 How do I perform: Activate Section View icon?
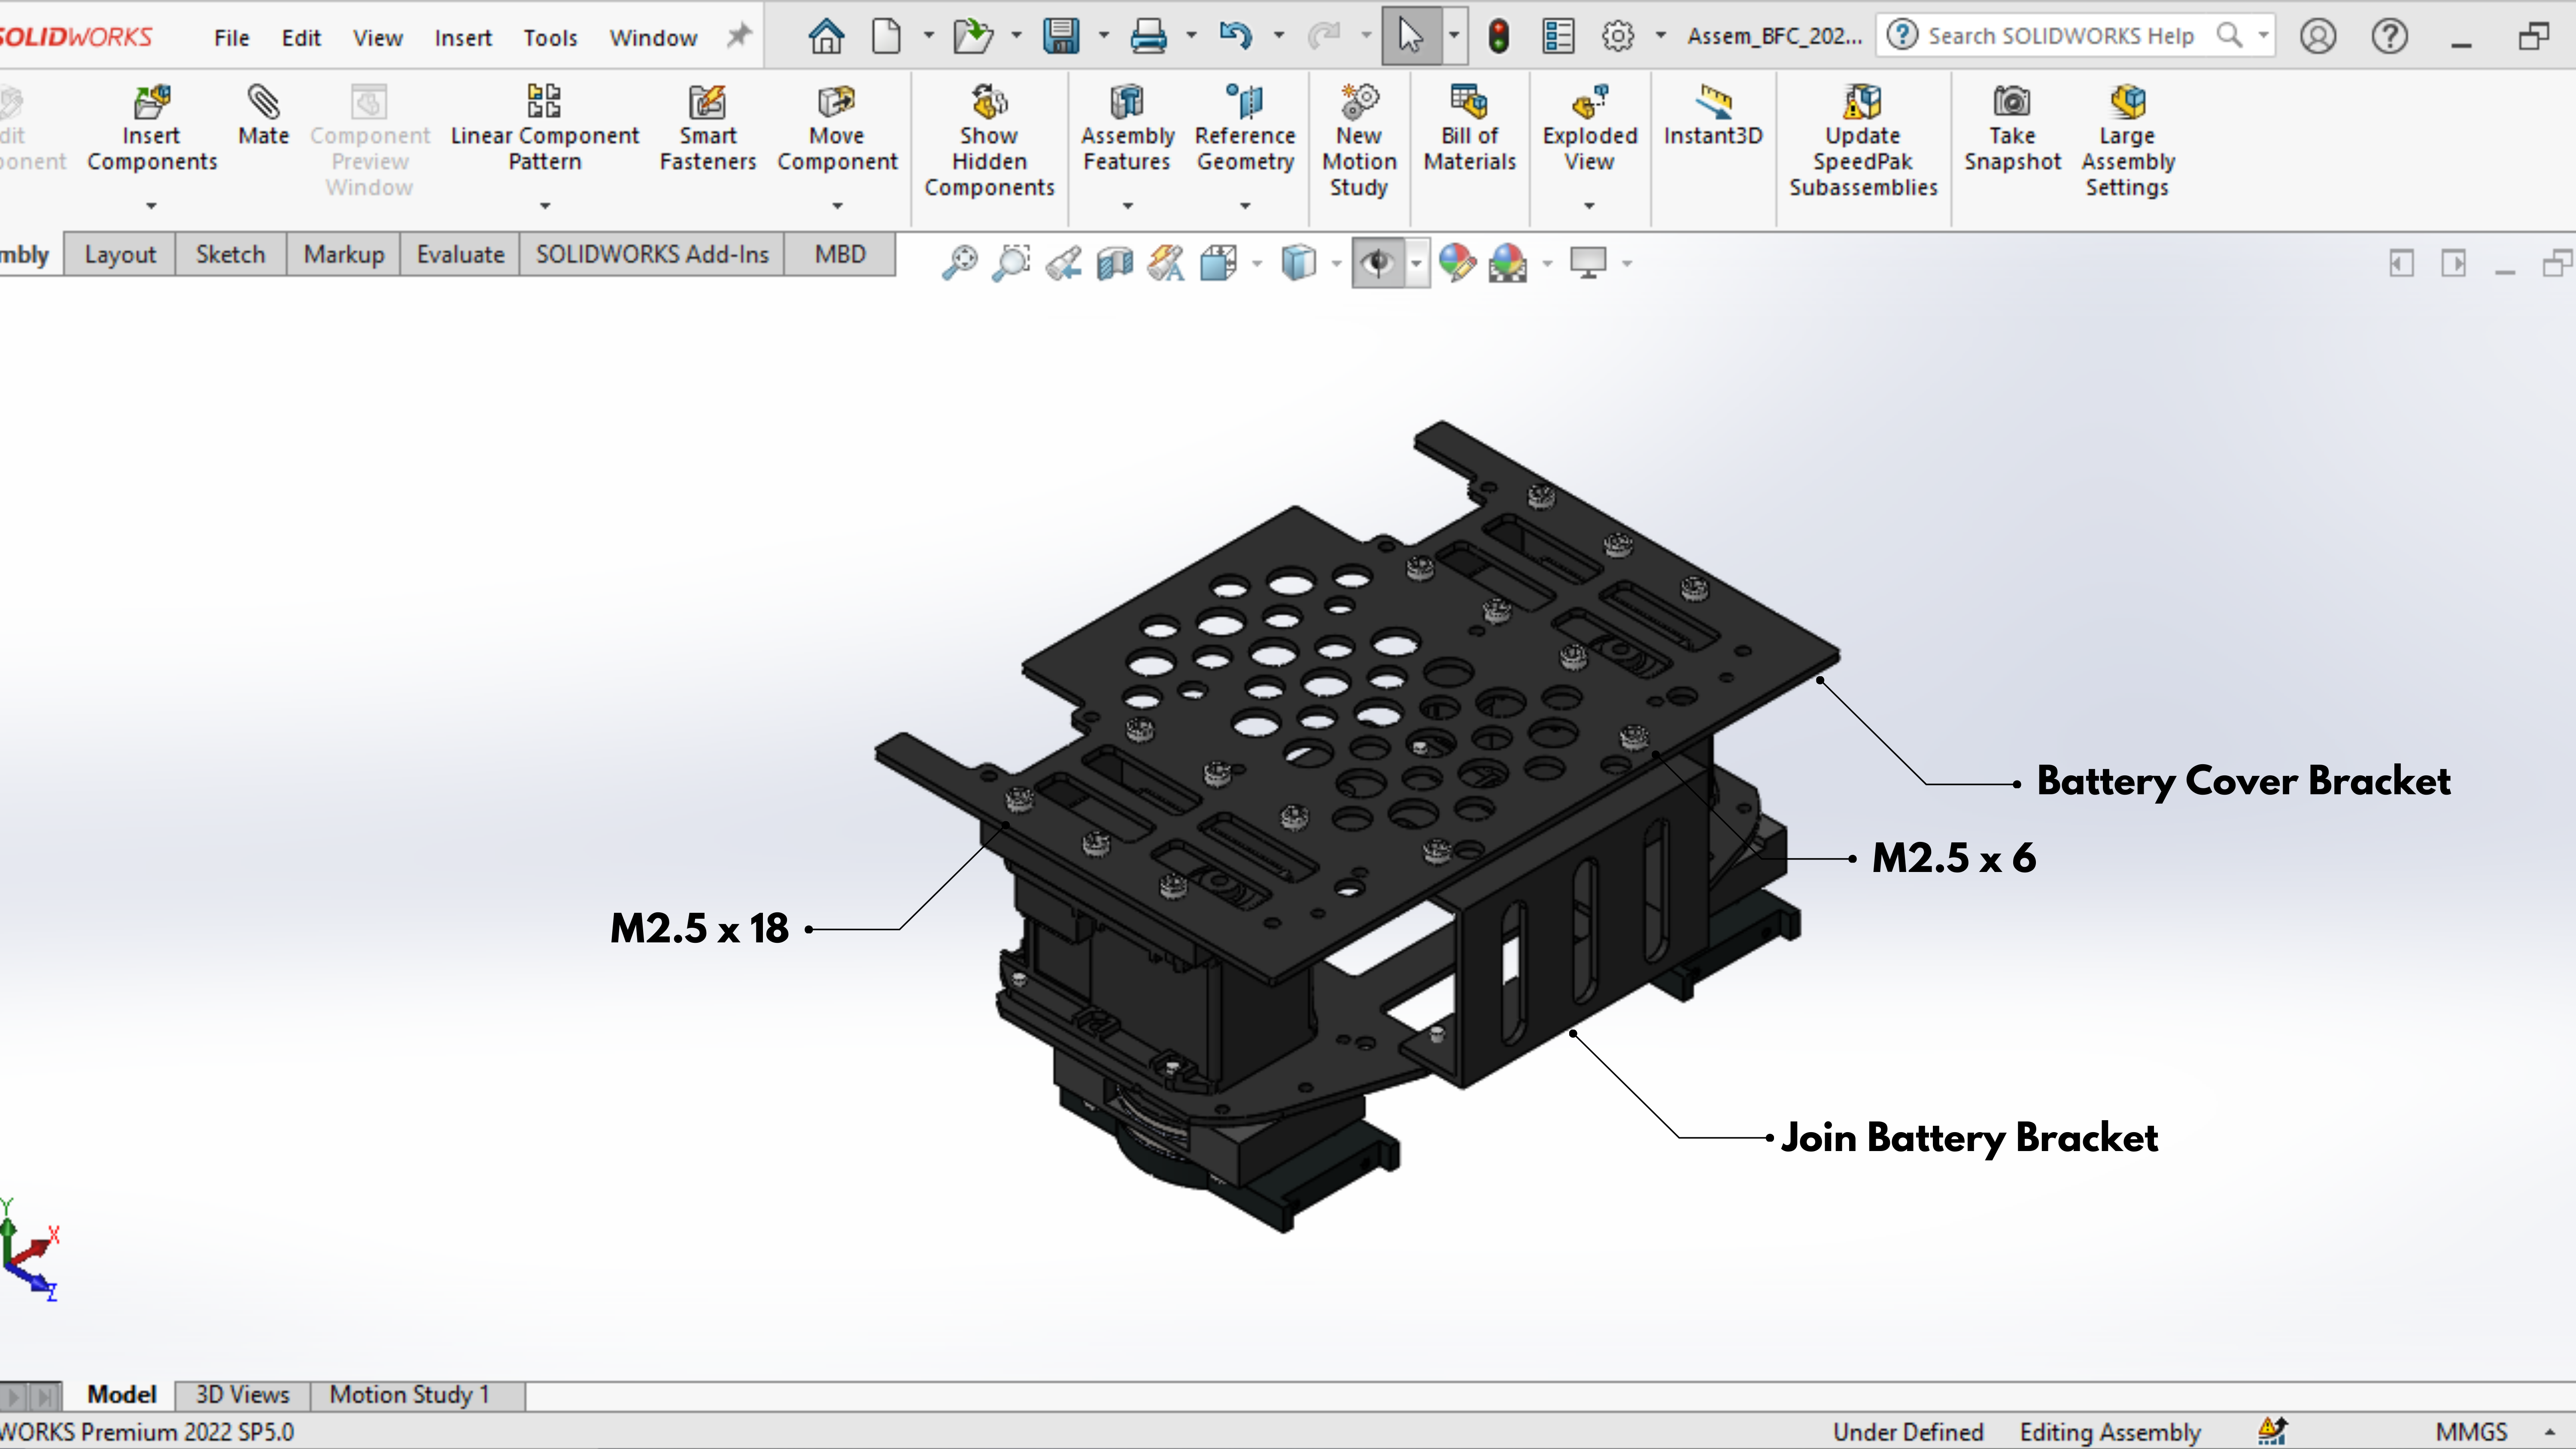pyautogui.click(x=1115, y=263)
